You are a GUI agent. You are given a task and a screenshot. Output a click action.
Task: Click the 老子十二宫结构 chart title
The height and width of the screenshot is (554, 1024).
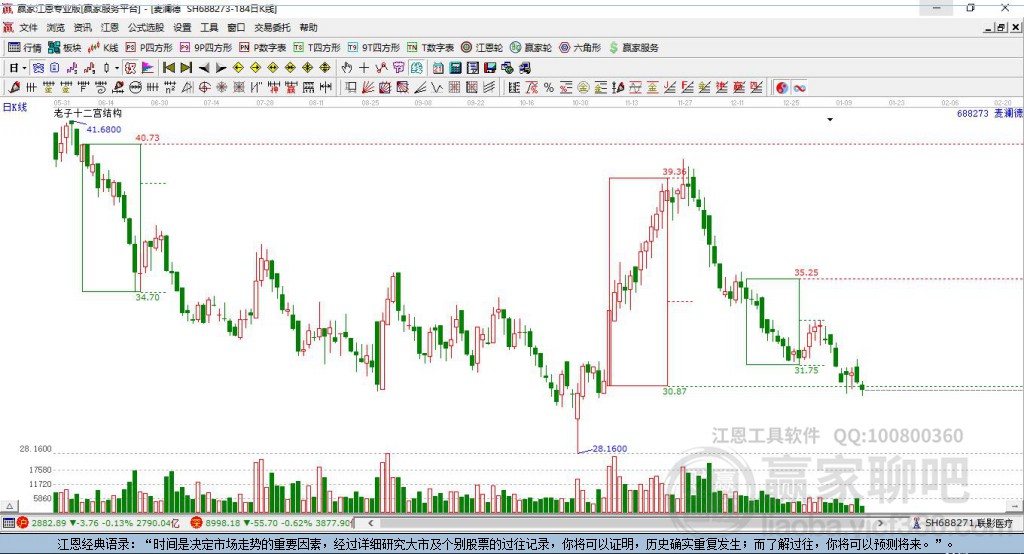click(88, 113)
